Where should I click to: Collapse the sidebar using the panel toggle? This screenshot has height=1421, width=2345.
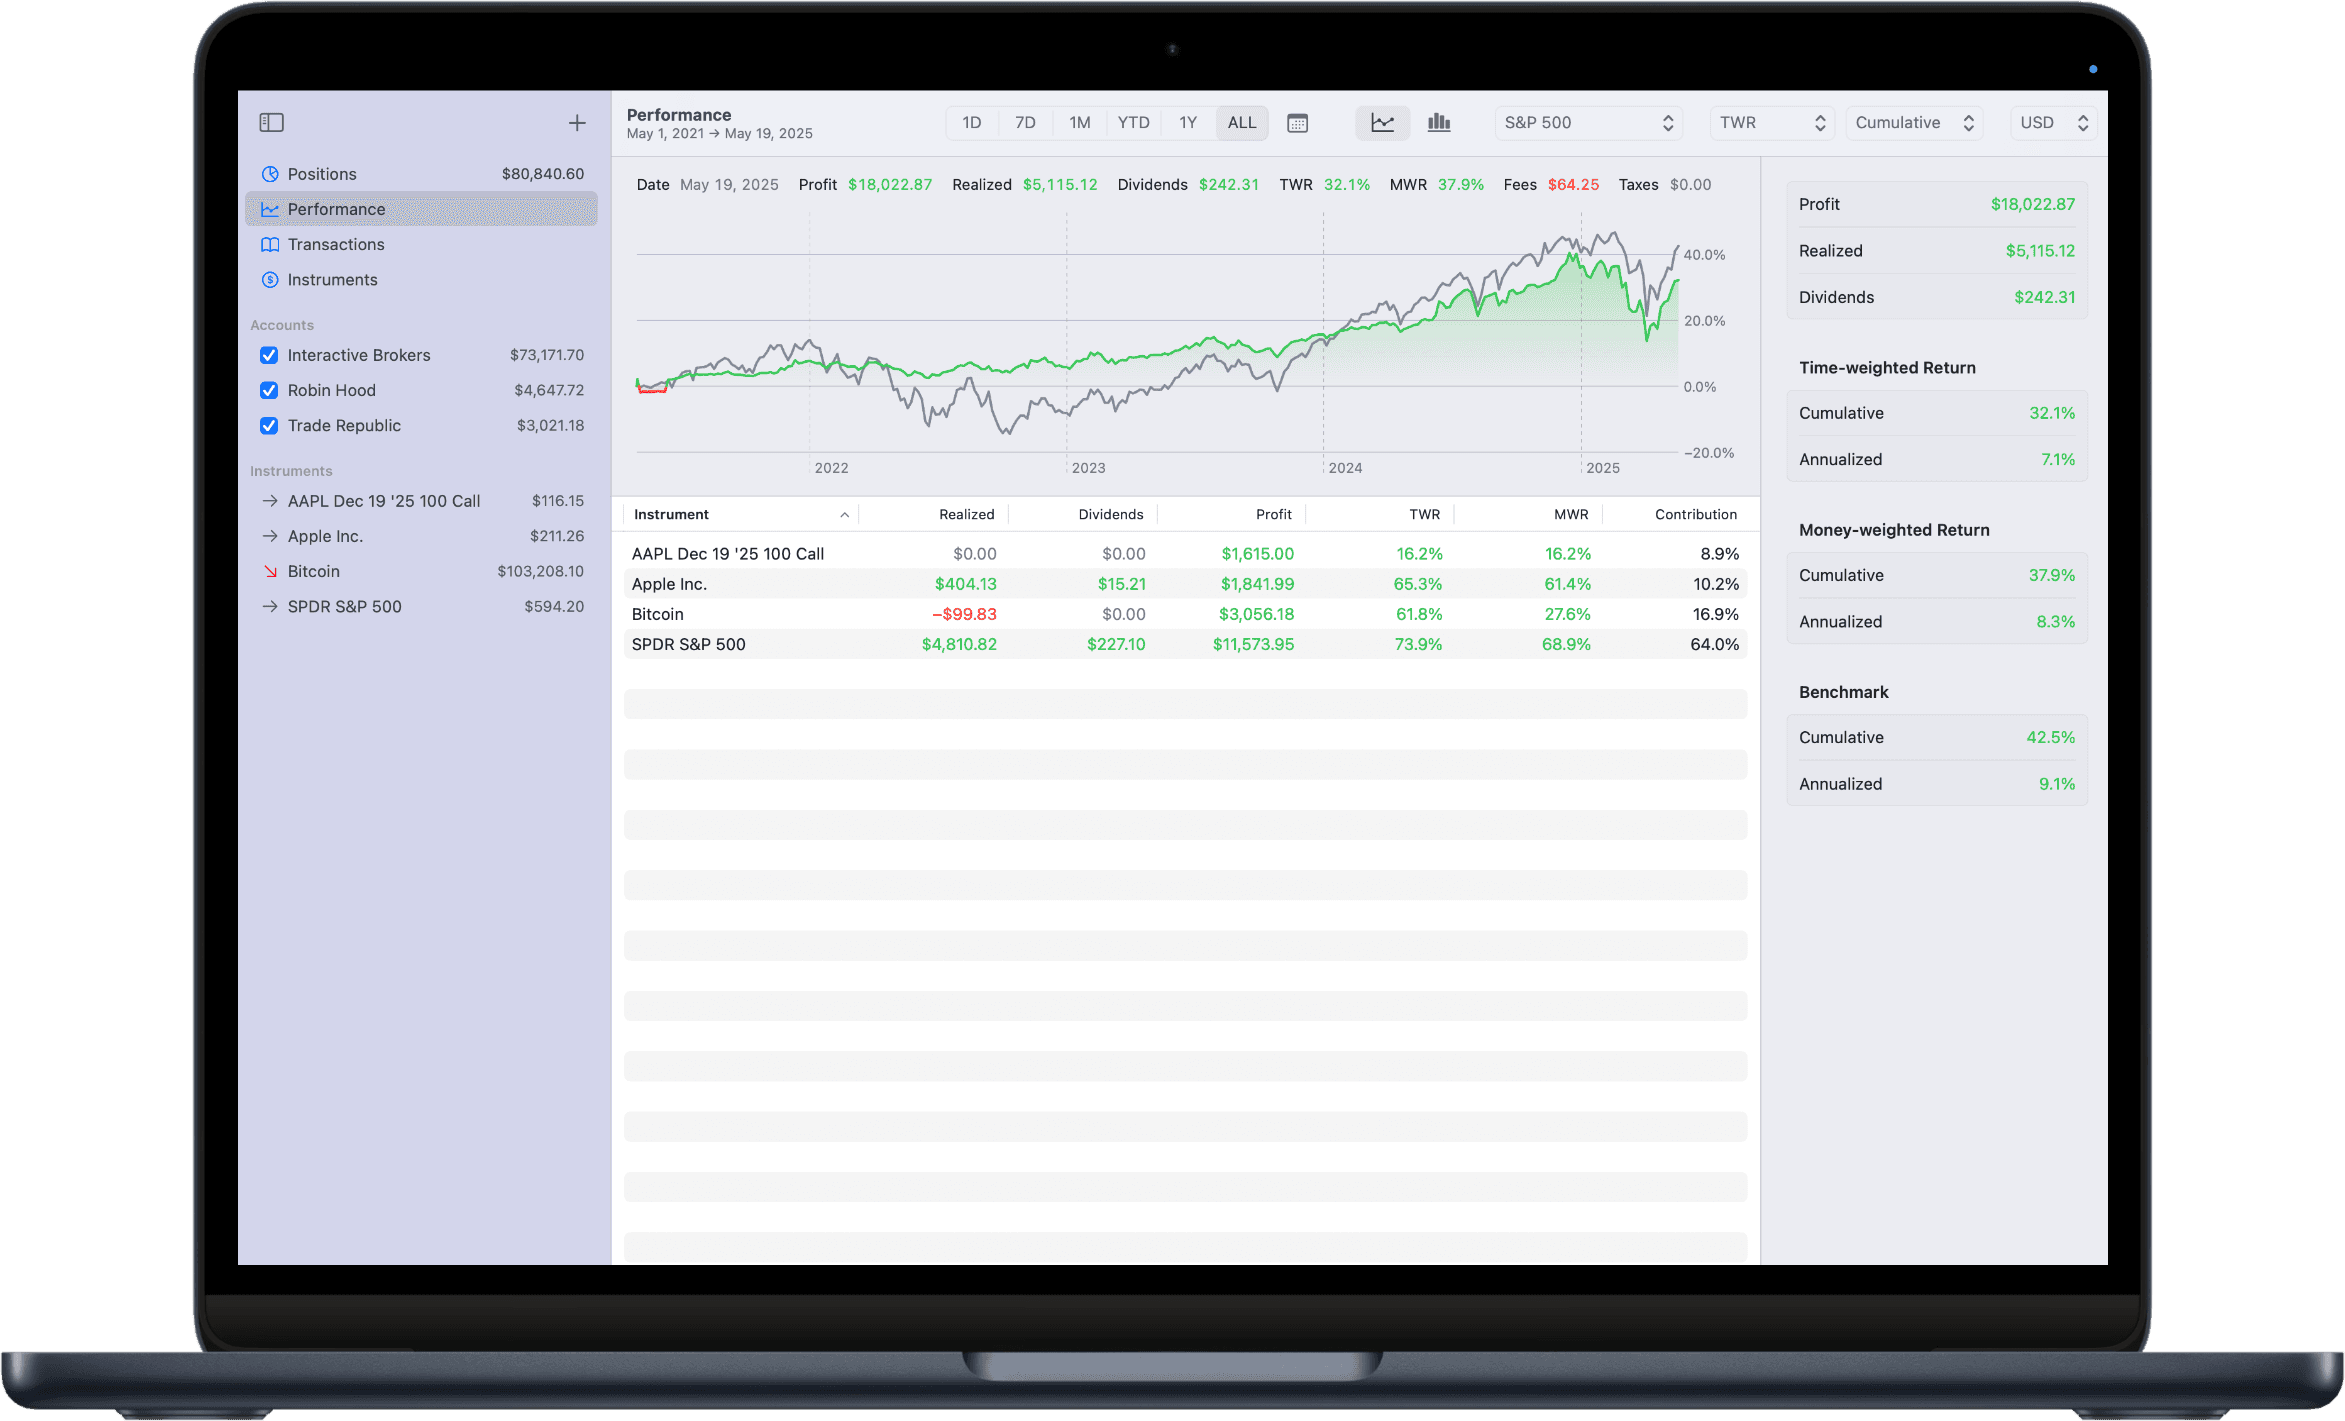(271, 122)
